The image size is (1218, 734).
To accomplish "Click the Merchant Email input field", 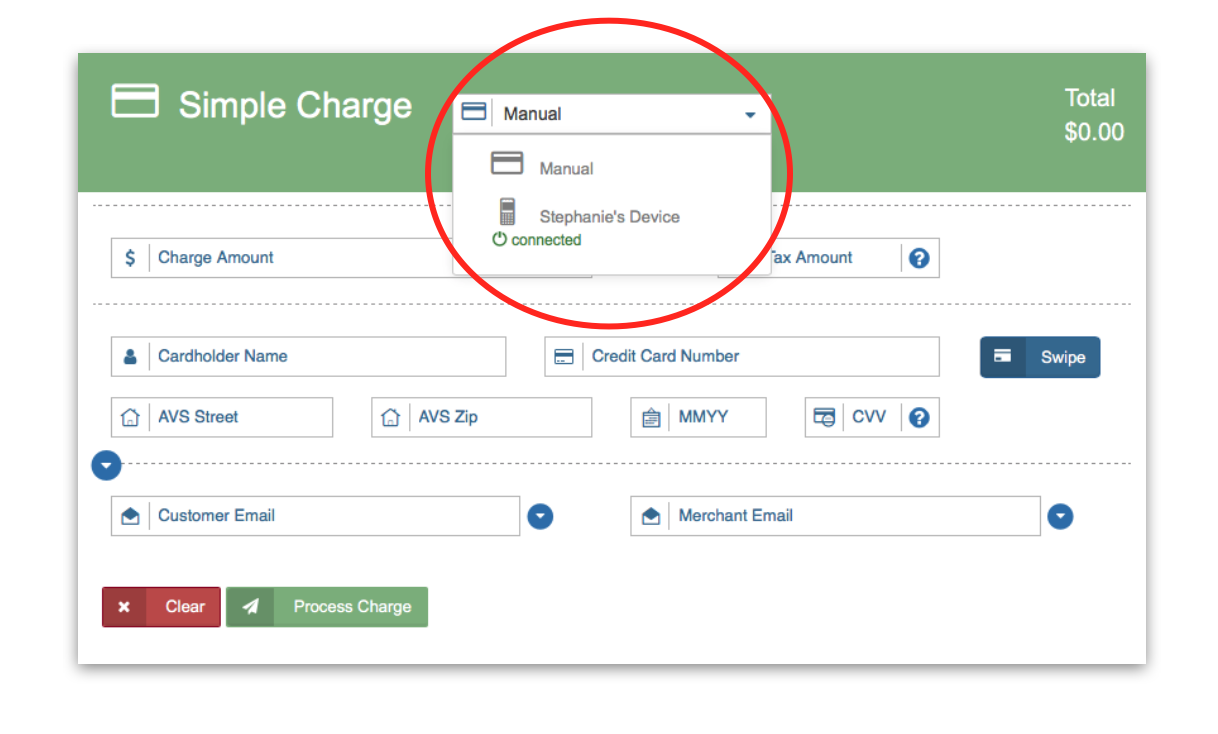I will point(853,516).
